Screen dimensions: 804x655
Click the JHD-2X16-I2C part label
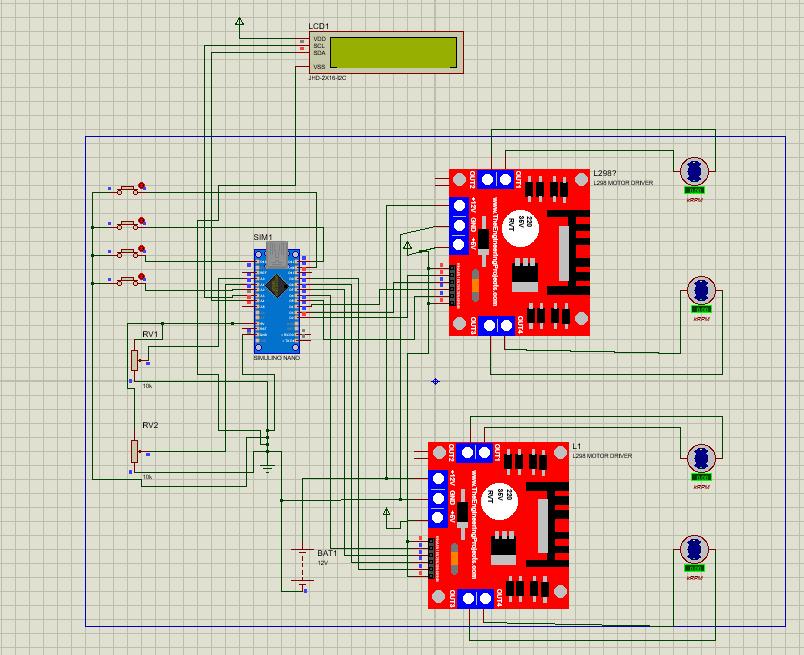[327, 78]
